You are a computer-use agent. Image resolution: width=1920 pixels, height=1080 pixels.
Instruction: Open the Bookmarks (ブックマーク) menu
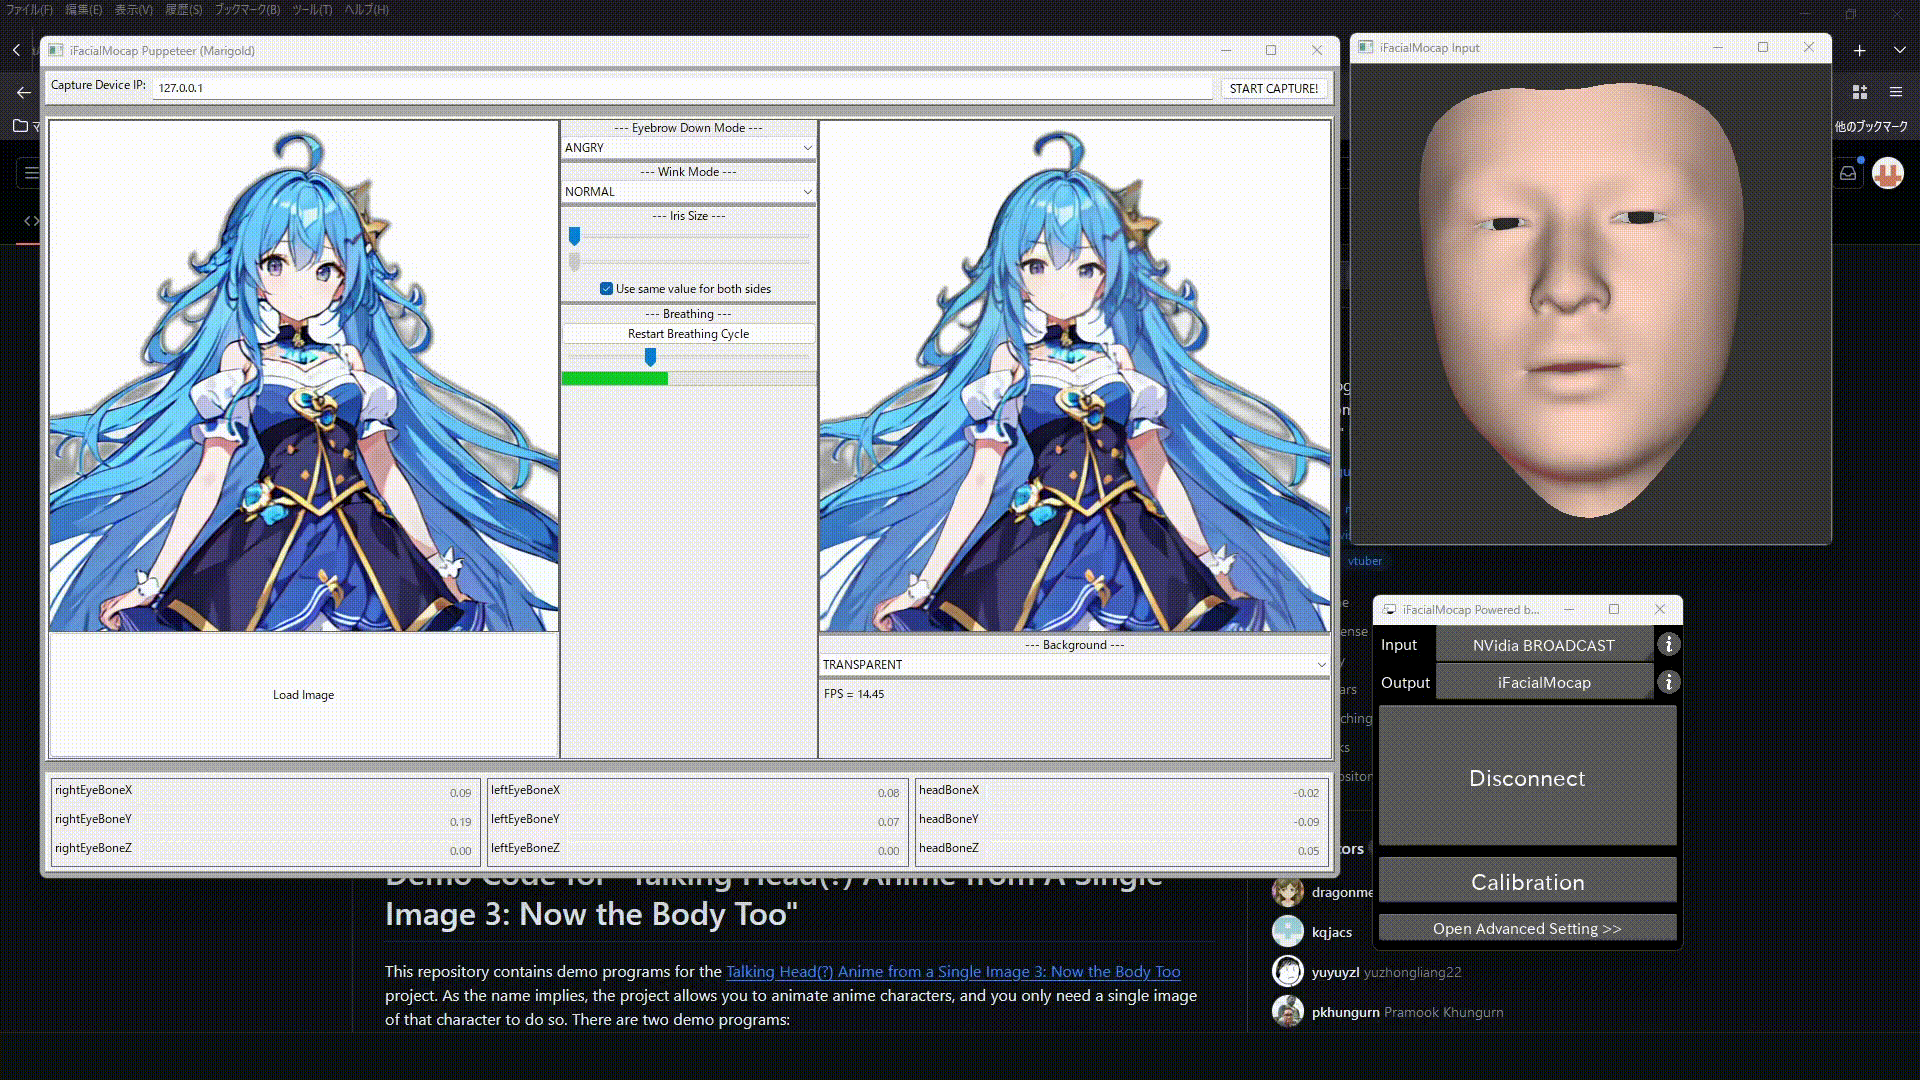tap(247, 9)
